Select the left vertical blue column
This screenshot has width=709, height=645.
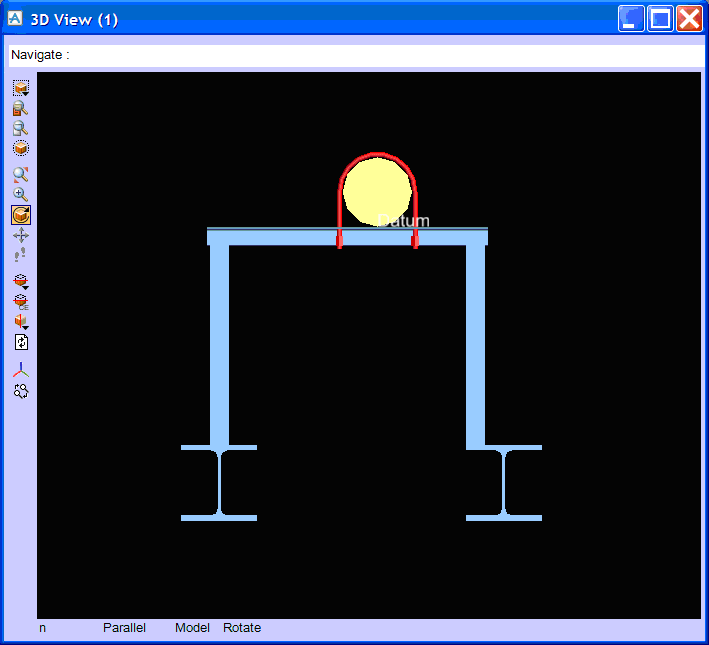[219, 345]
